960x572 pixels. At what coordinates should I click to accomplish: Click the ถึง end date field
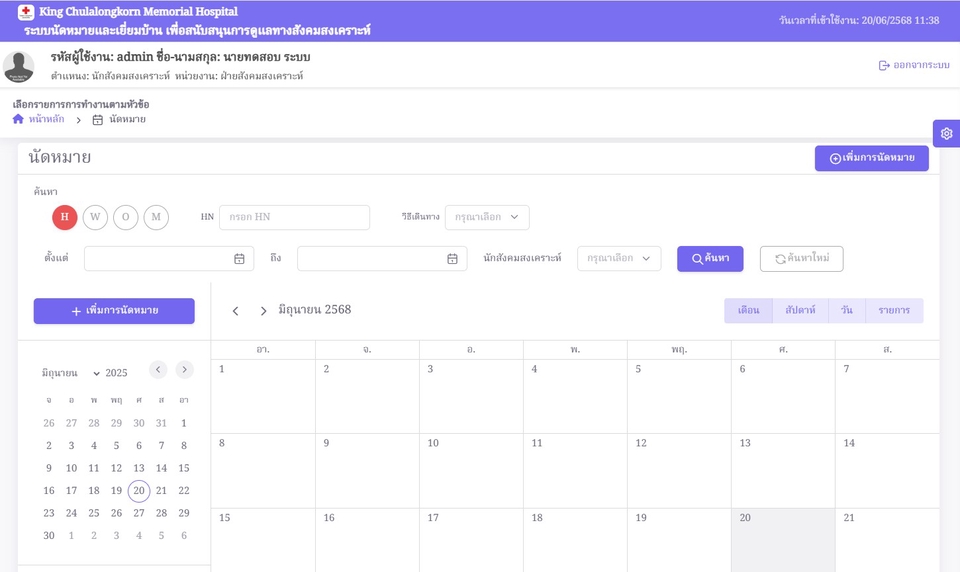click(x=382, y=258)
